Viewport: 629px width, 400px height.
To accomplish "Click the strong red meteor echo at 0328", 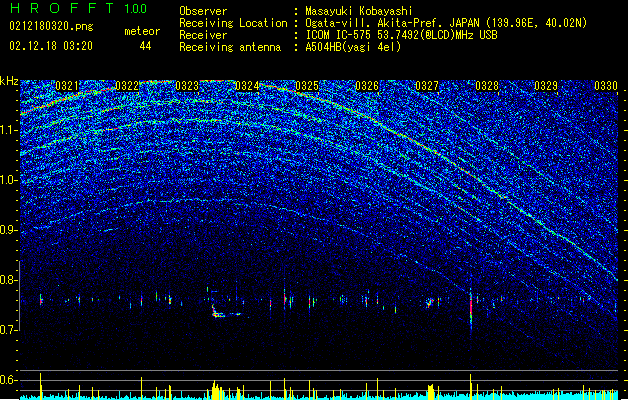I will tap(471, 308).
